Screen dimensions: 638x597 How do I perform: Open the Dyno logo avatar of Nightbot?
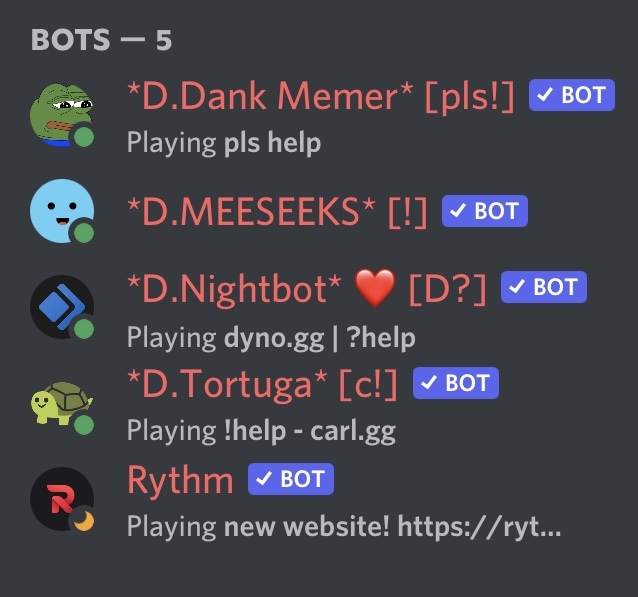tap(62, 307)
